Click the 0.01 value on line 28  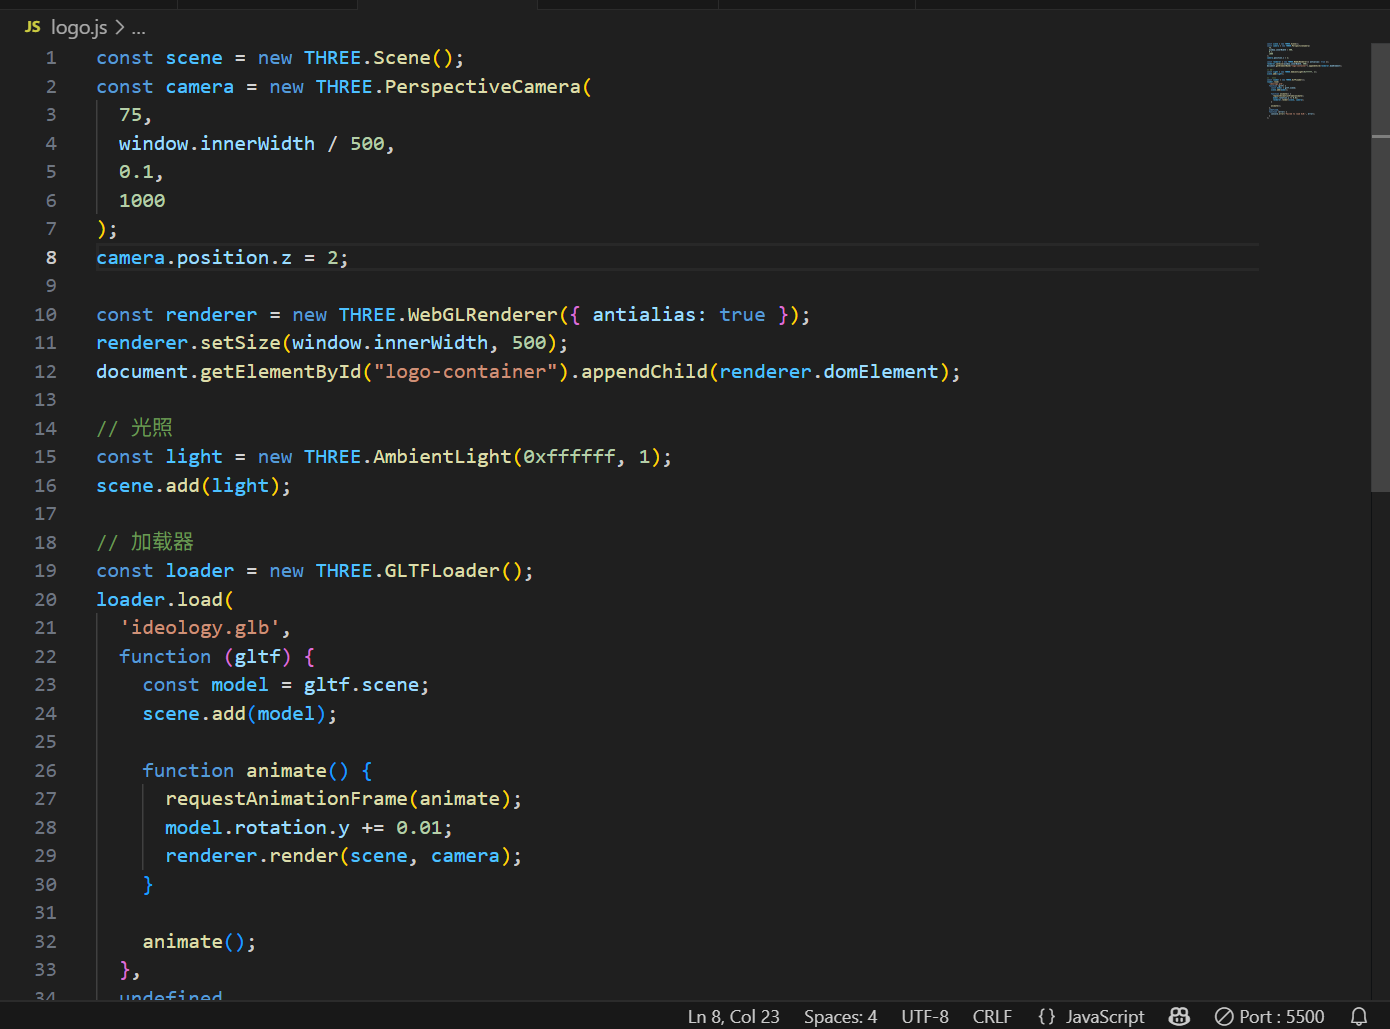(x=419, y=828)
